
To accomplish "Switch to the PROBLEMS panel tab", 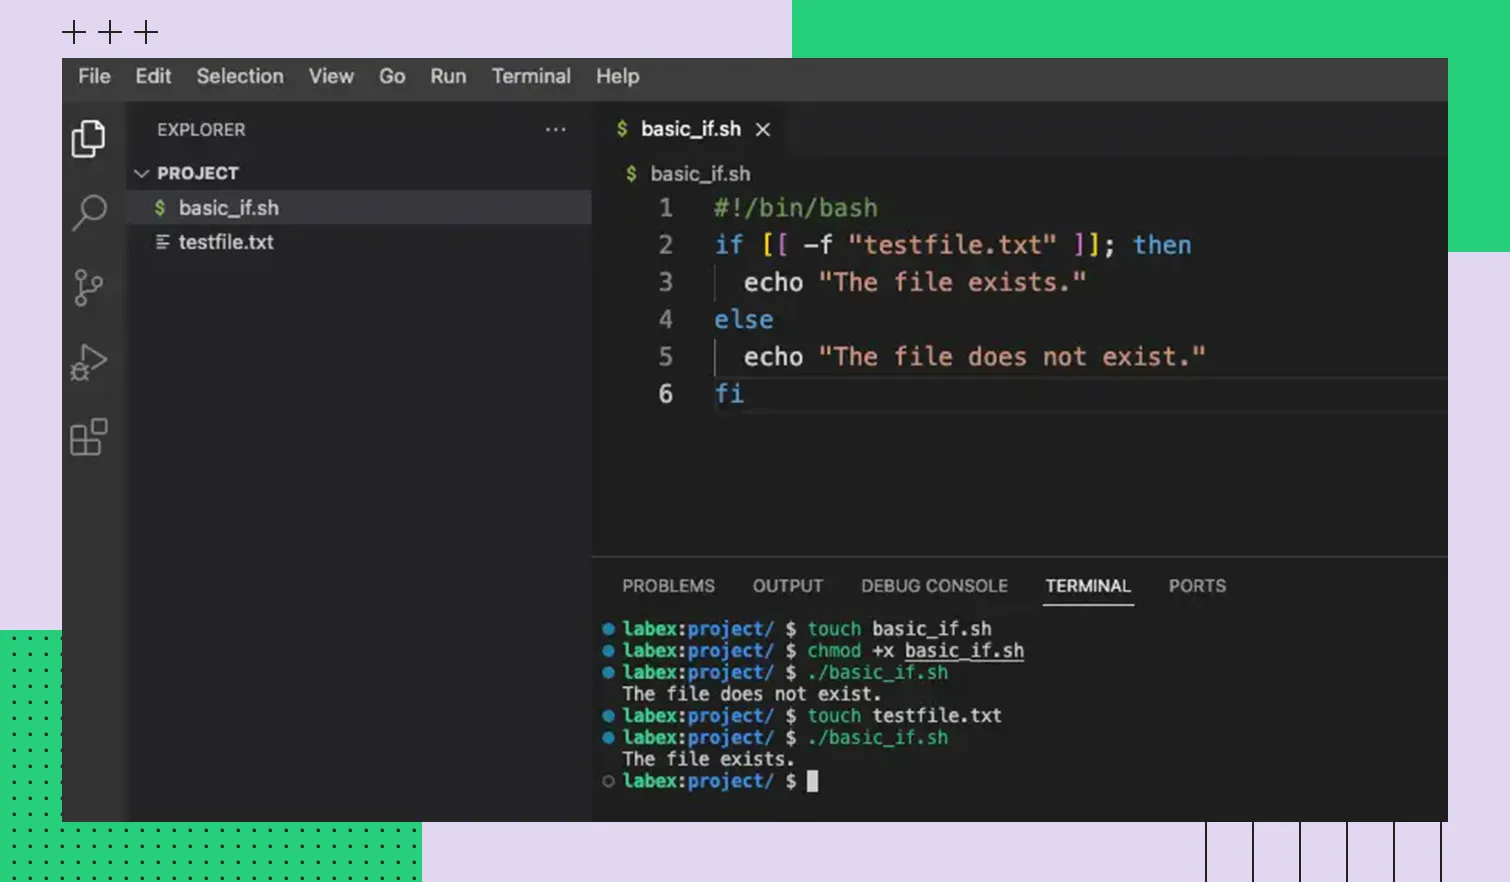I will point(668,586).
